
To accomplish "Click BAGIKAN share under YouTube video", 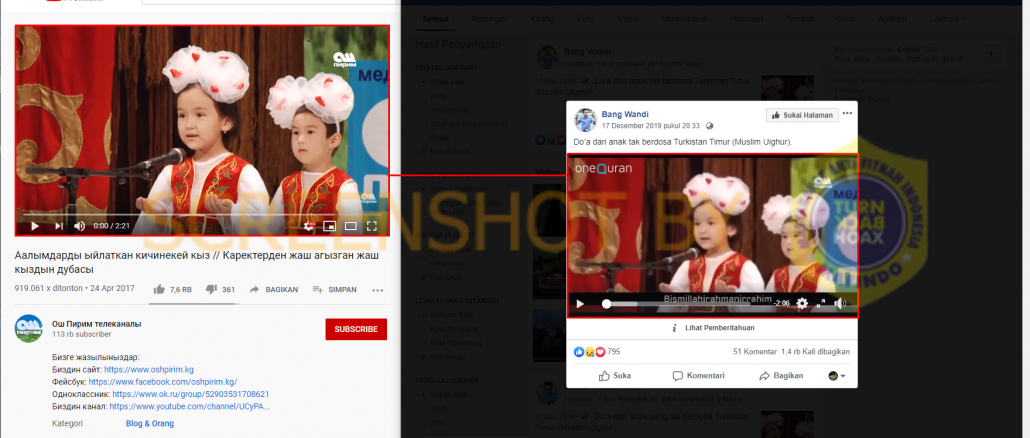I will 274,290.
